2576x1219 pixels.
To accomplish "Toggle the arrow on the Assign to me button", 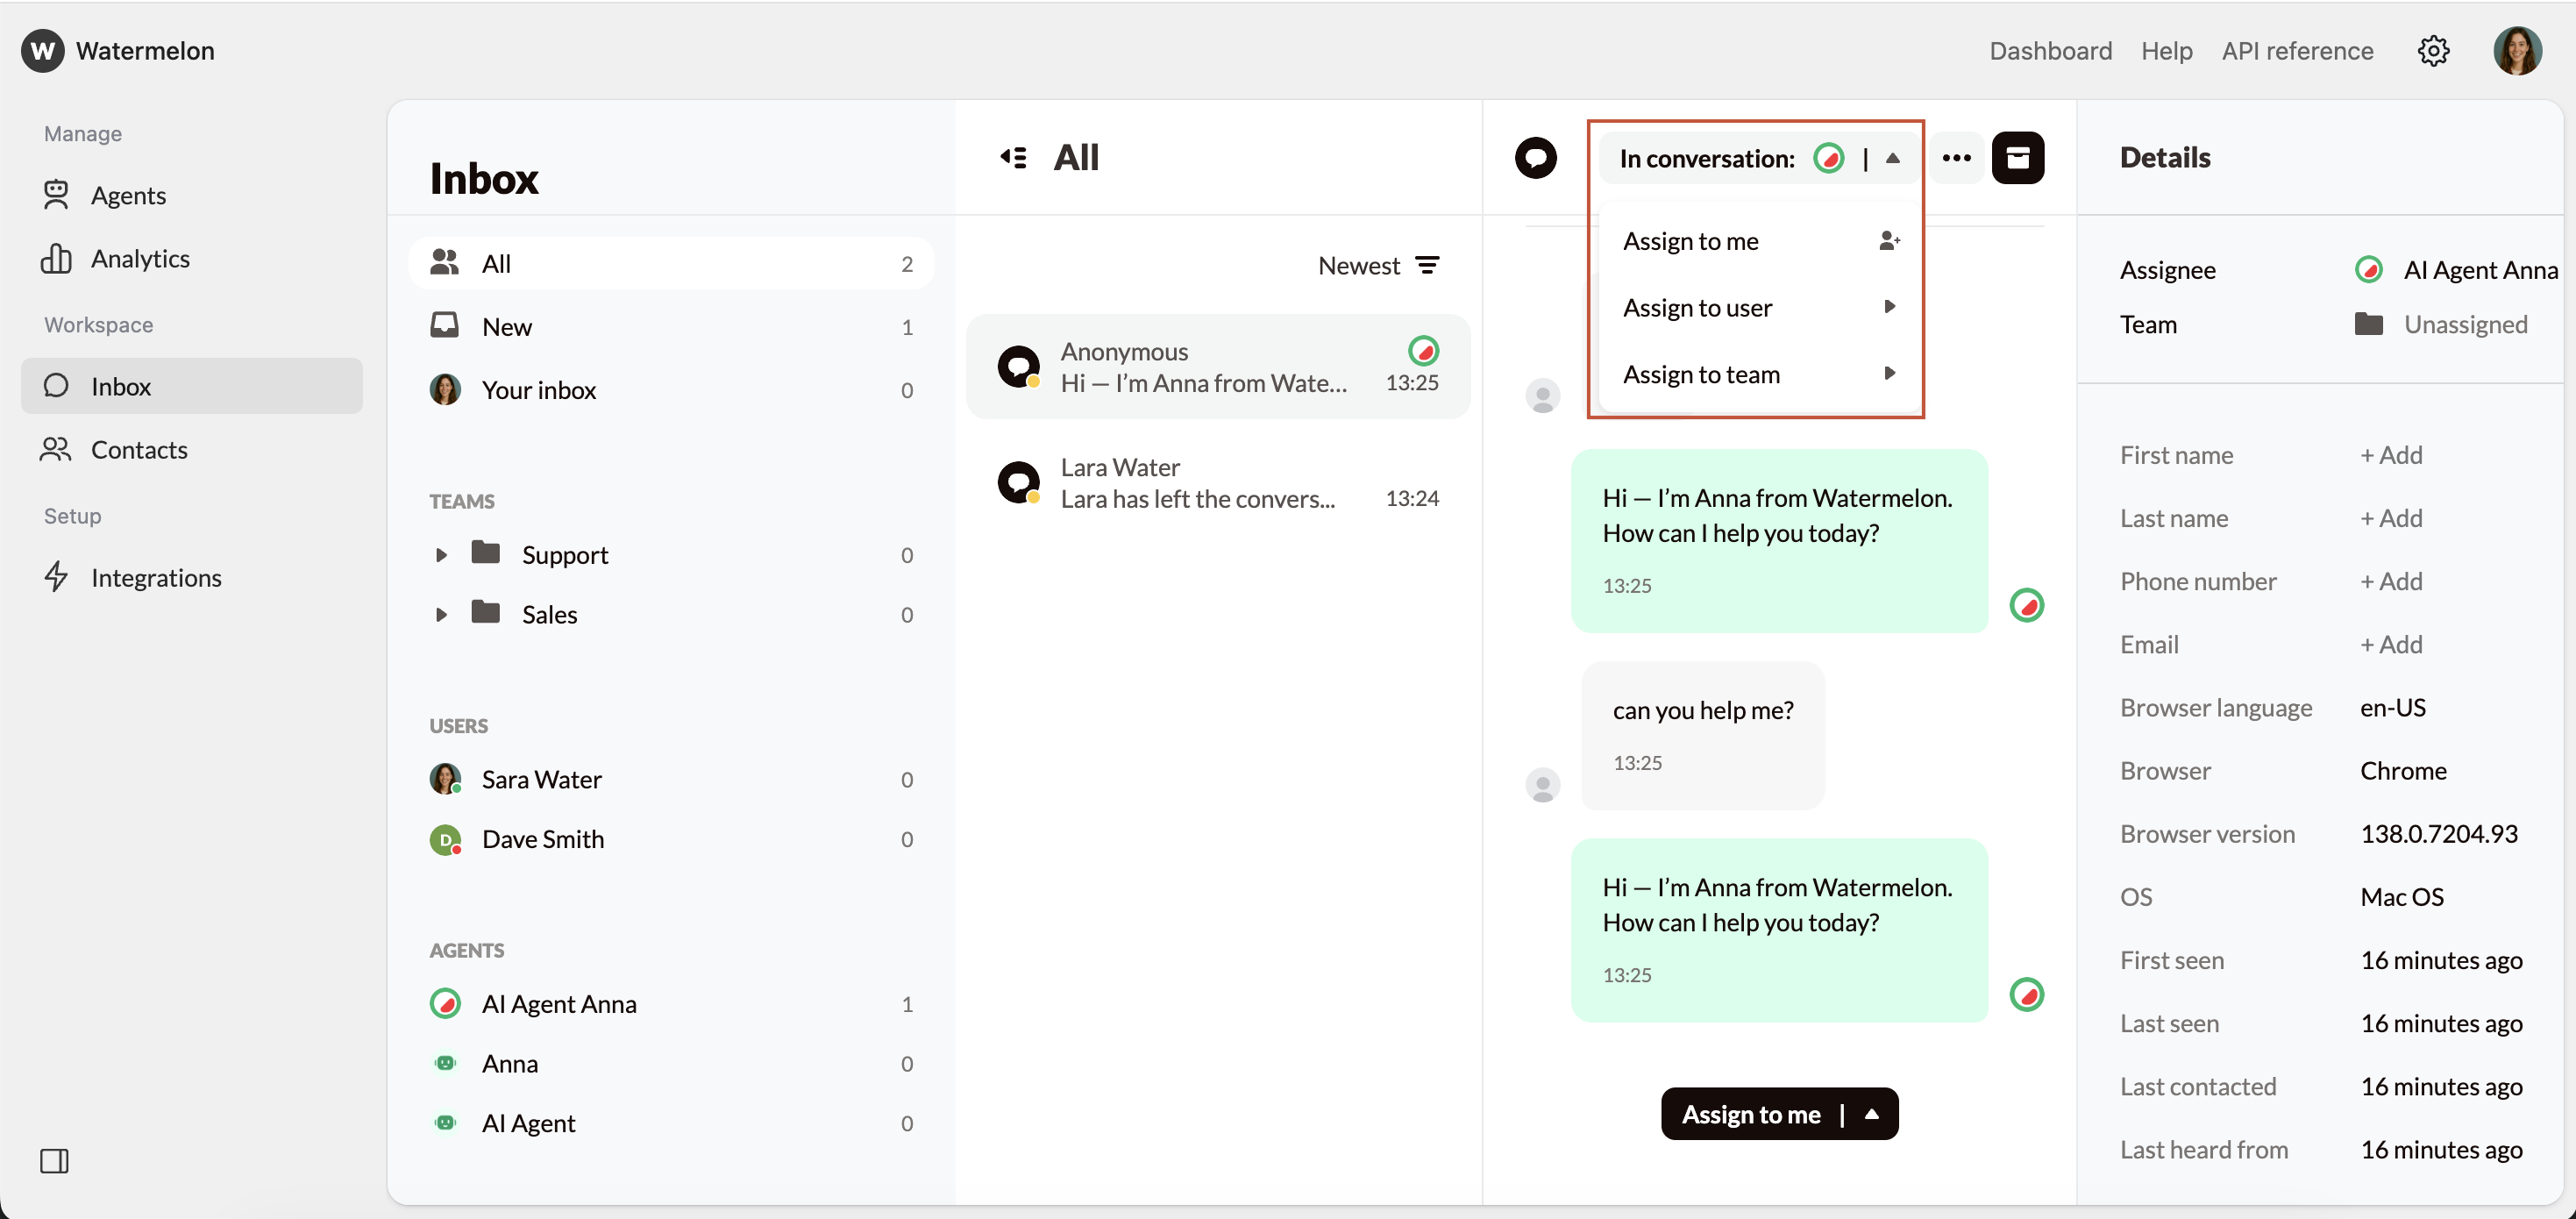I will point(1872,1113).
